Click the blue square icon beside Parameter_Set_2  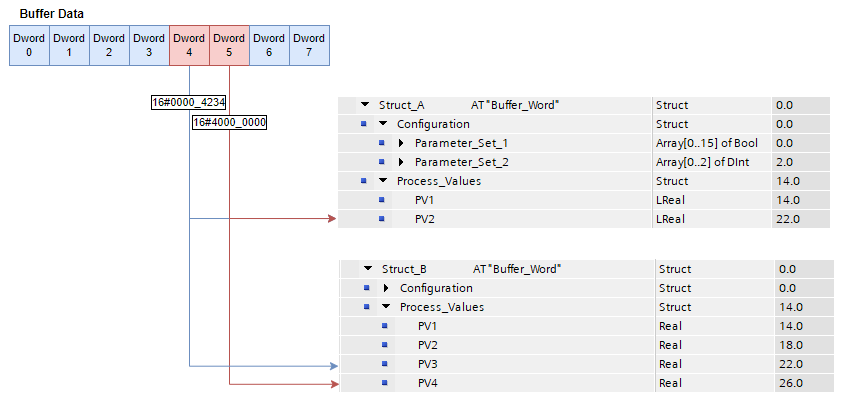(382, 162)
